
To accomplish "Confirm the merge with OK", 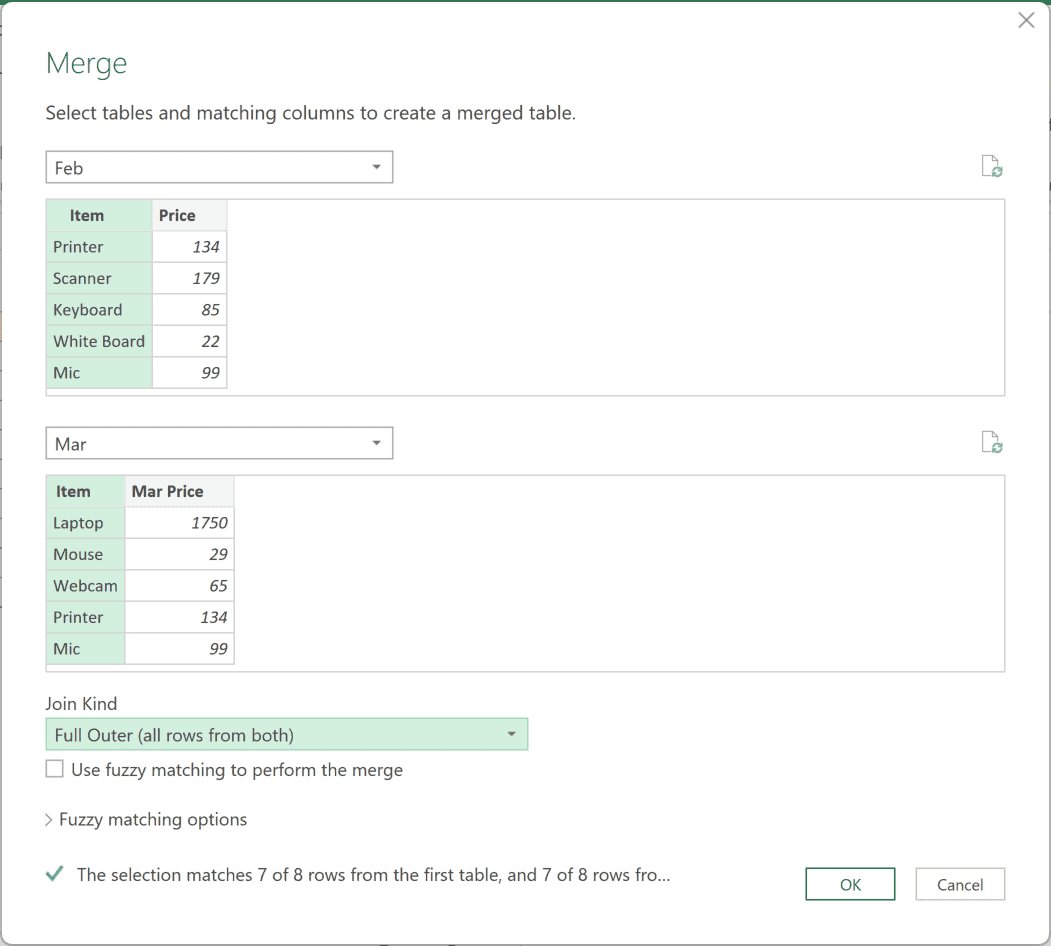I will click(x=850, y=884).
